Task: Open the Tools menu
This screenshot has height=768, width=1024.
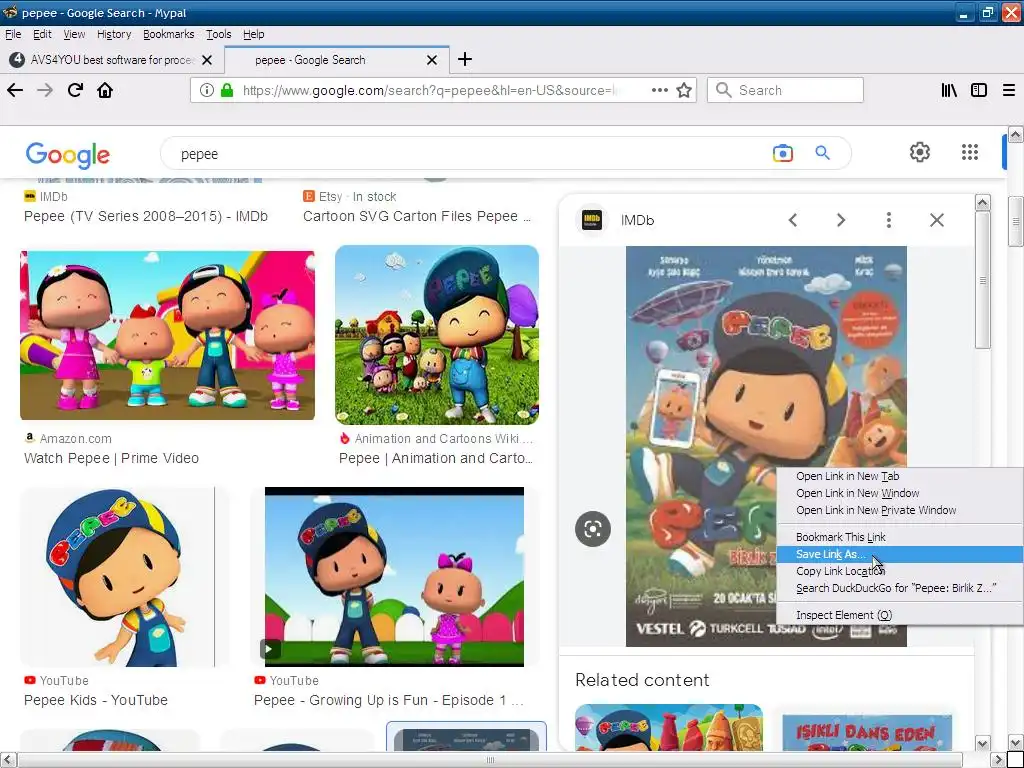Action: (218, 34)
